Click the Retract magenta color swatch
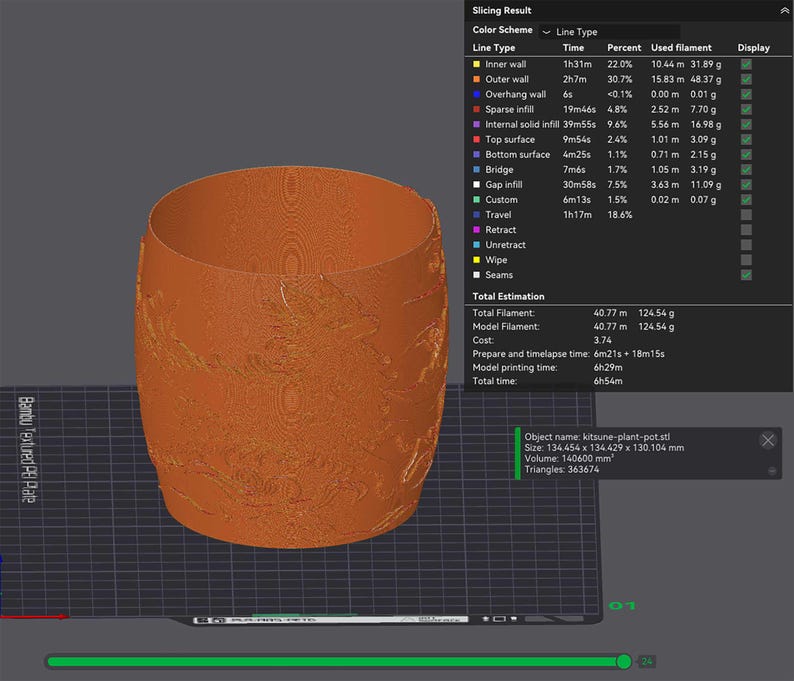The image size is (794, 681). click(x=477, y=230)
